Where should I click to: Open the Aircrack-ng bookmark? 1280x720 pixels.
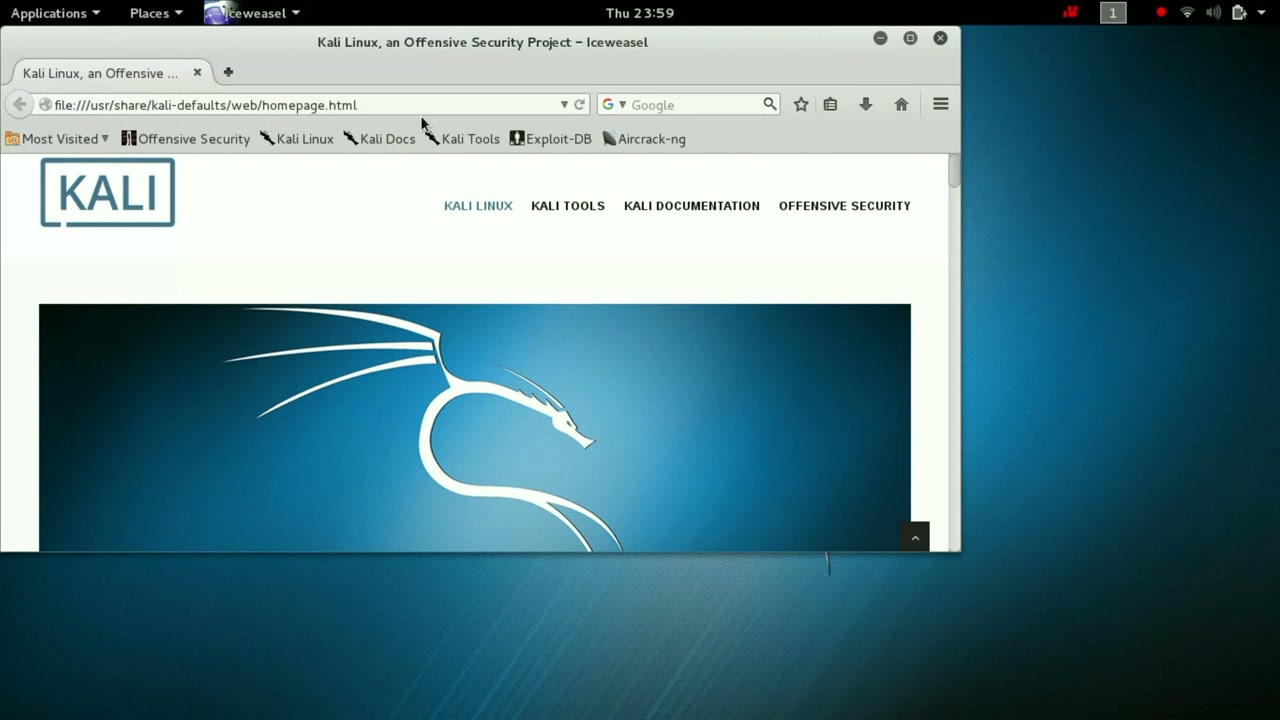(x=644, y=139)
